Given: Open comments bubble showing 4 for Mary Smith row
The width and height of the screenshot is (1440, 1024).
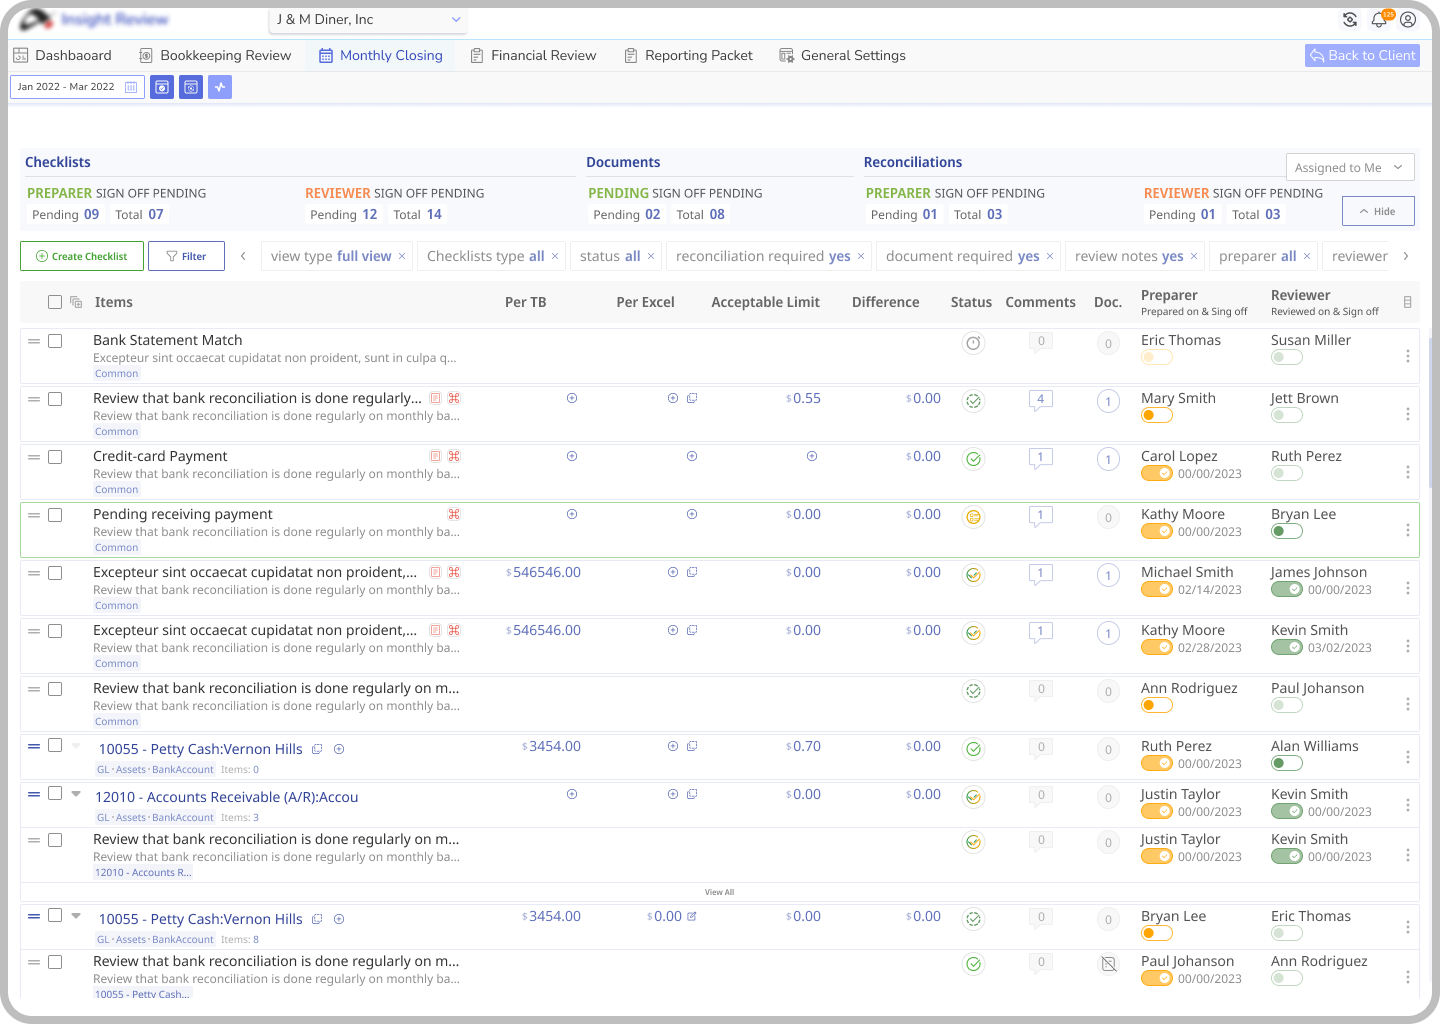Looking at the screenshot, I should pyautogui.click(x=1040, y=400).
